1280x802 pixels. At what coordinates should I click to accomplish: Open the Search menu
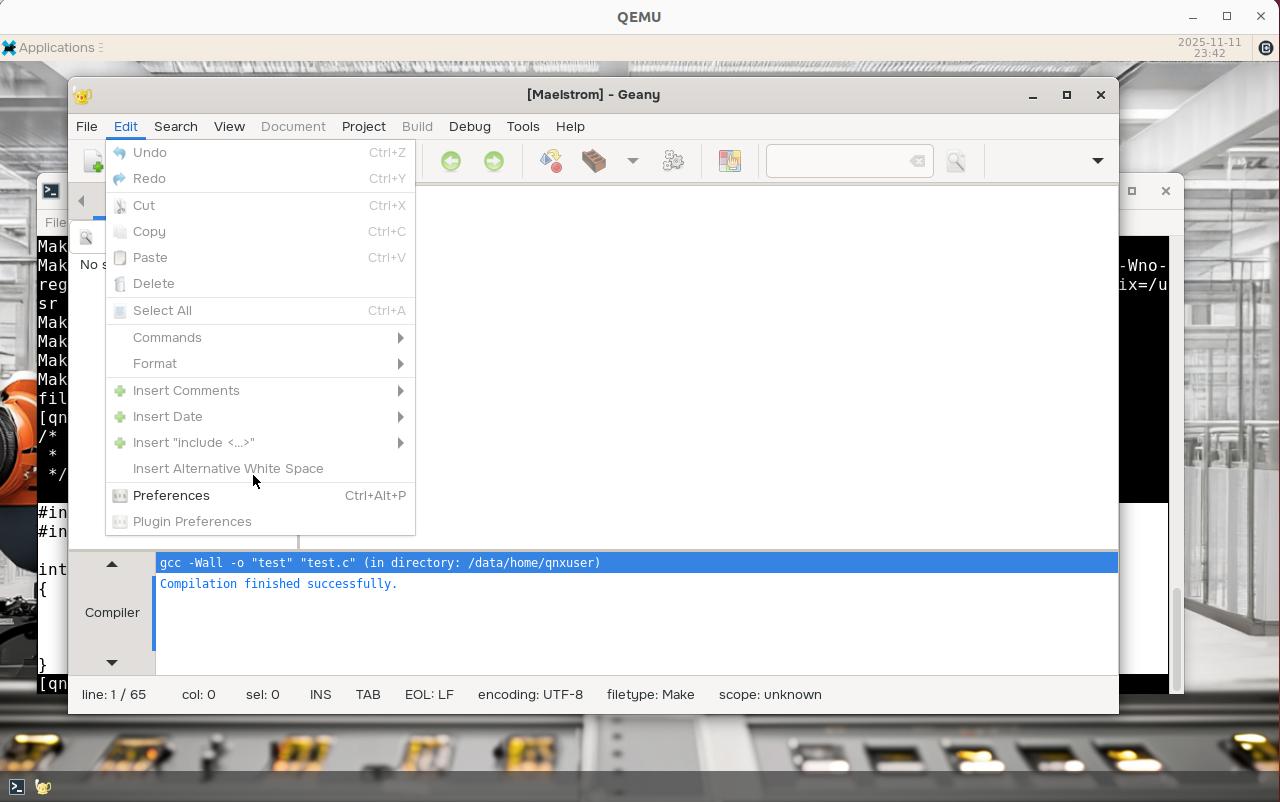click(176, 127)
